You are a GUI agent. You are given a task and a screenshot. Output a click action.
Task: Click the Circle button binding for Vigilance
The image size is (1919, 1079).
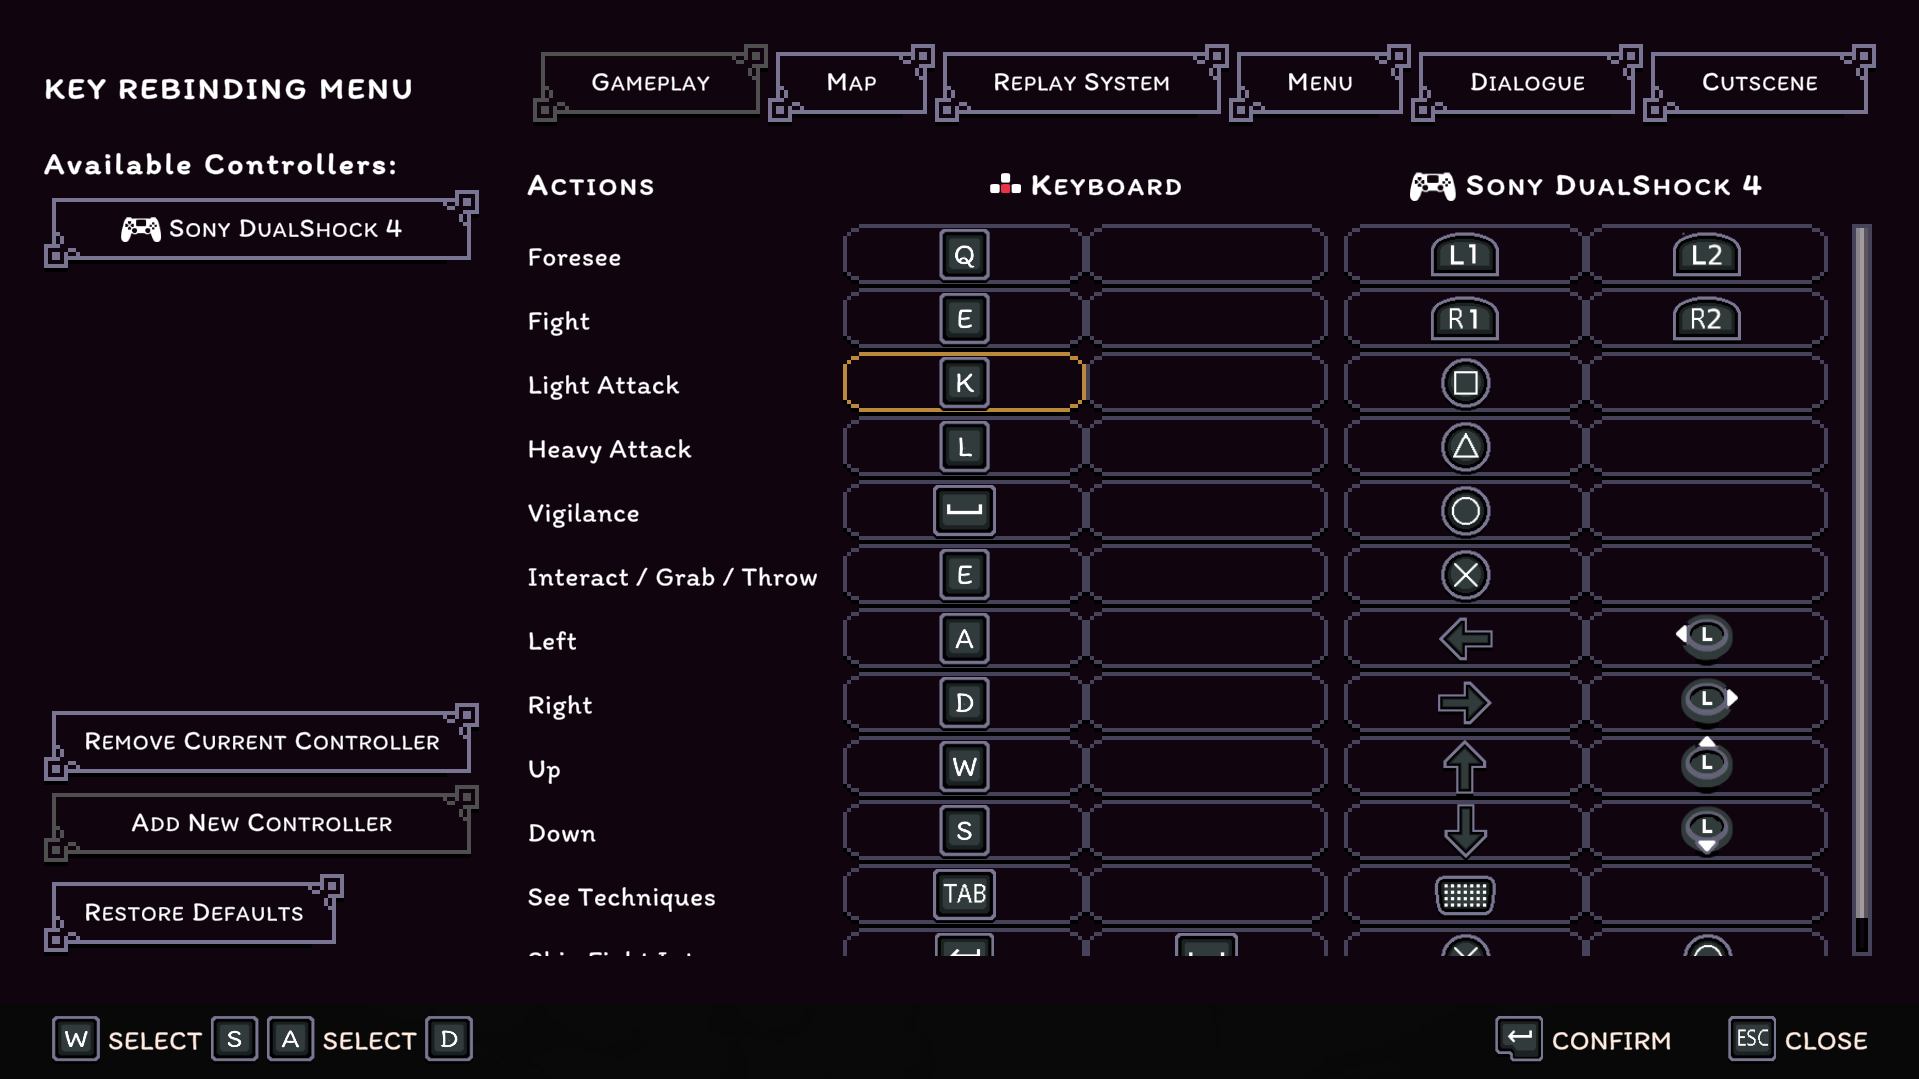click(1464, 512)
